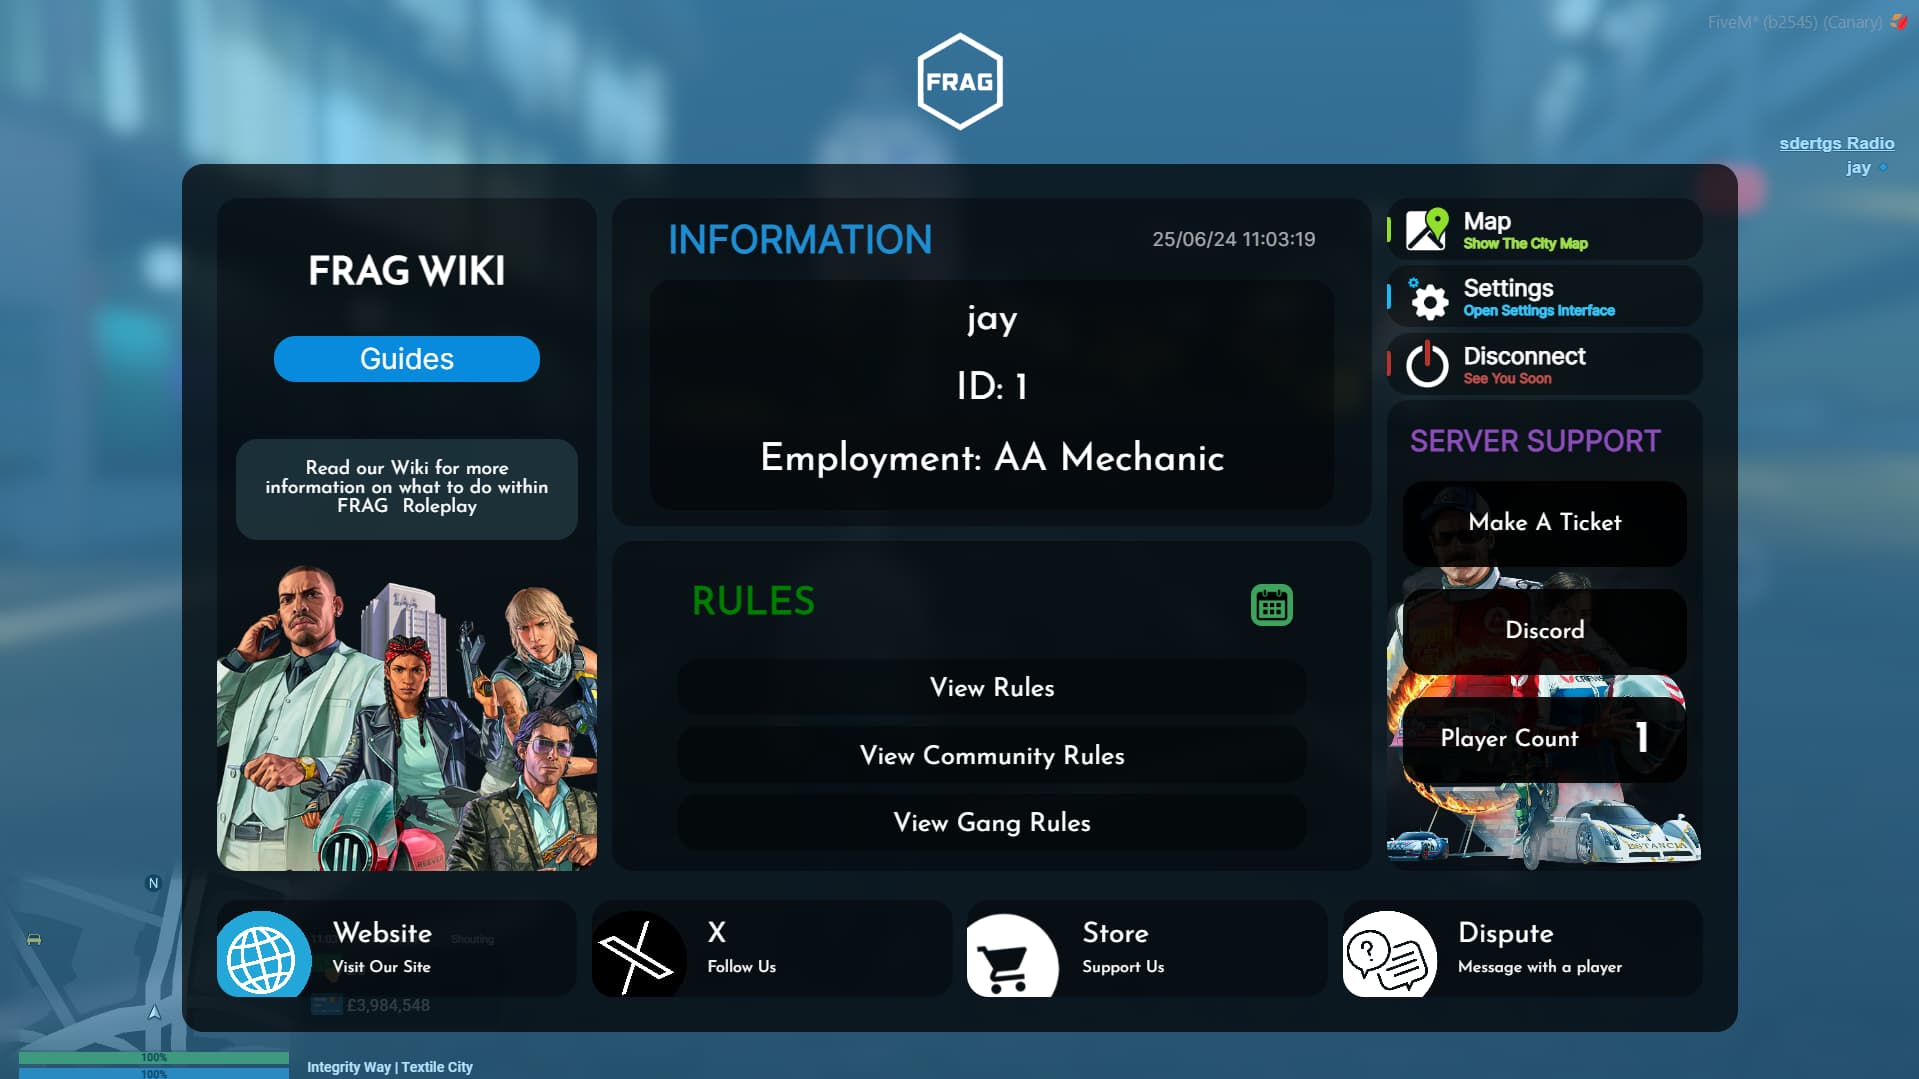
Task: Click the Player Count panel
Action: pyautogui.click(x=1545, y=739)
